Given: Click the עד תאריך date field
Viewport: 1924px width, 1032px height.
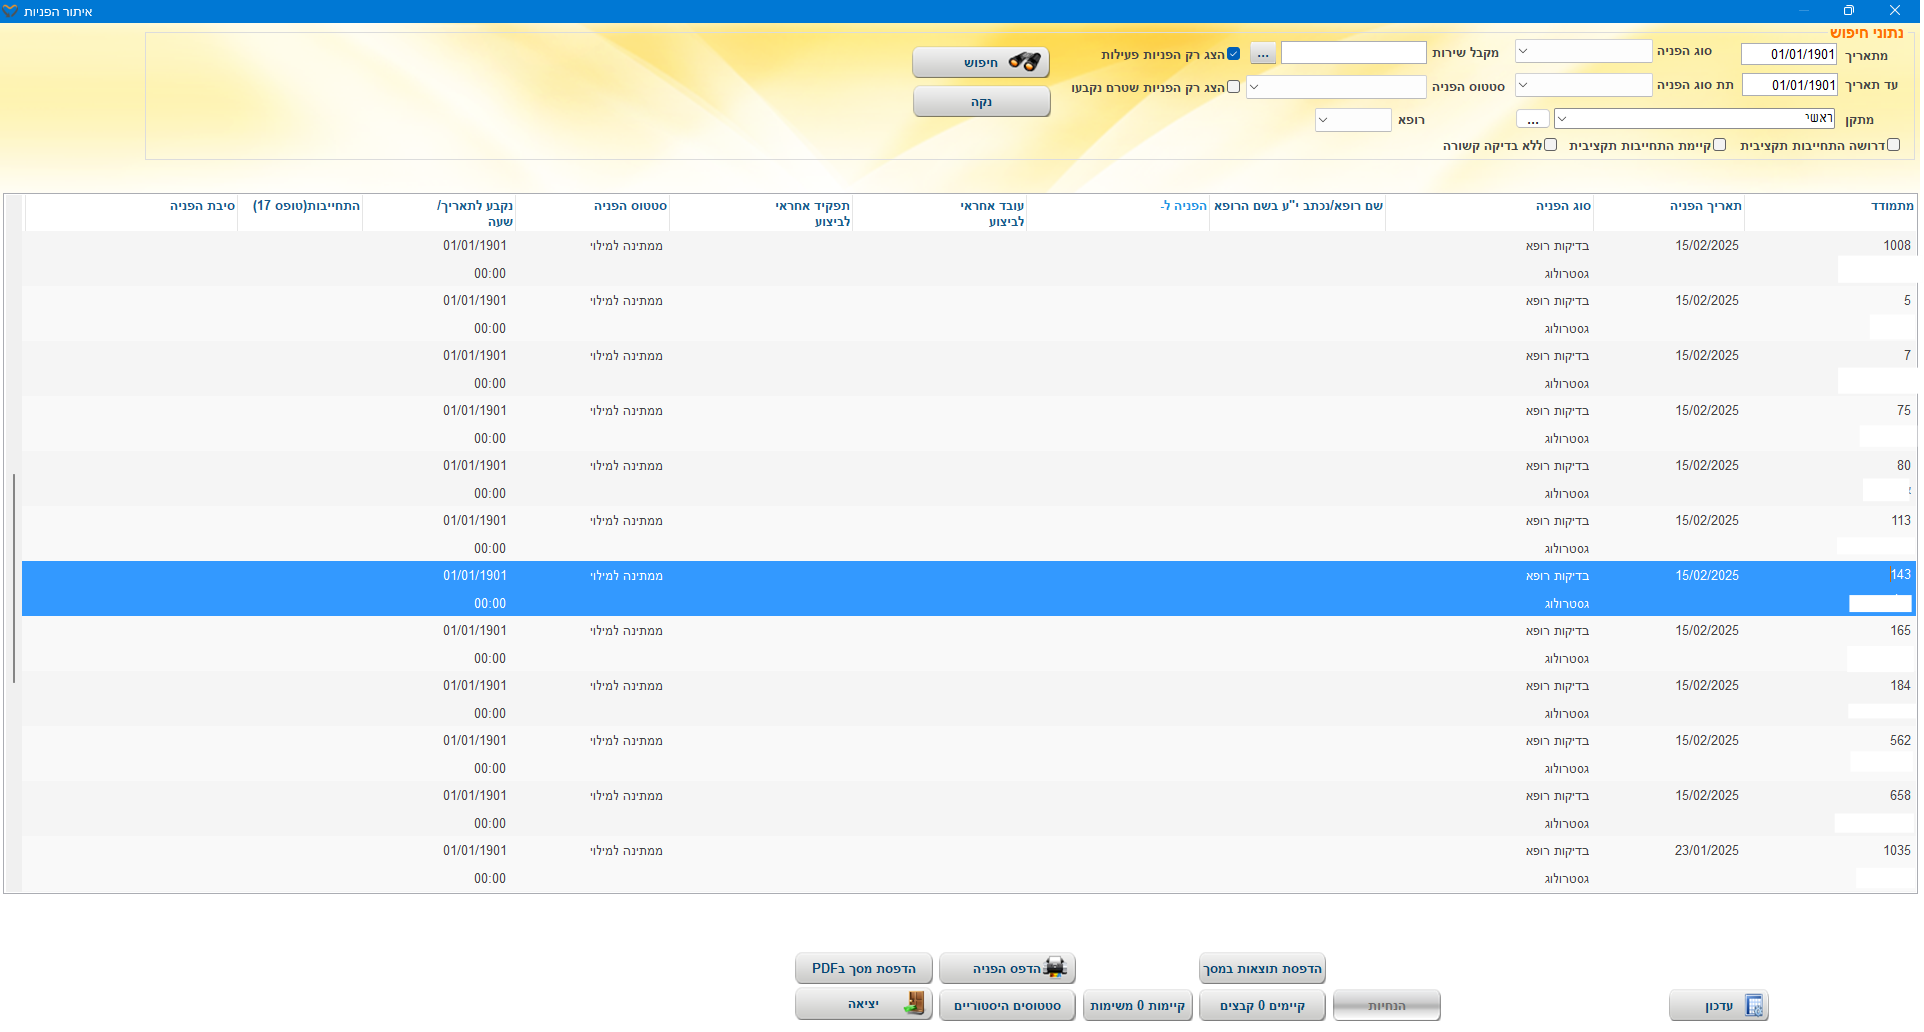Looking at the screenshot, I should (1789, 85).
